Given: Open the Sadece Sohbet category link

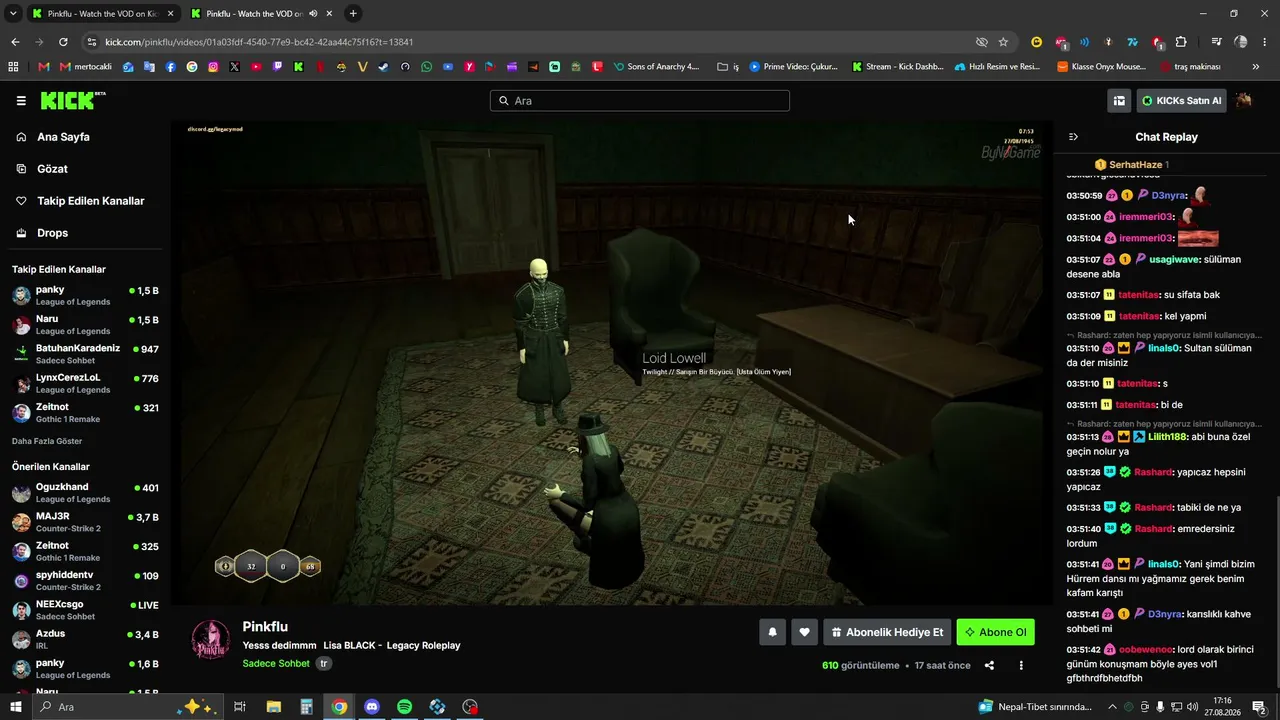Looking at the screenshot, I should click(x=276, y=663).
